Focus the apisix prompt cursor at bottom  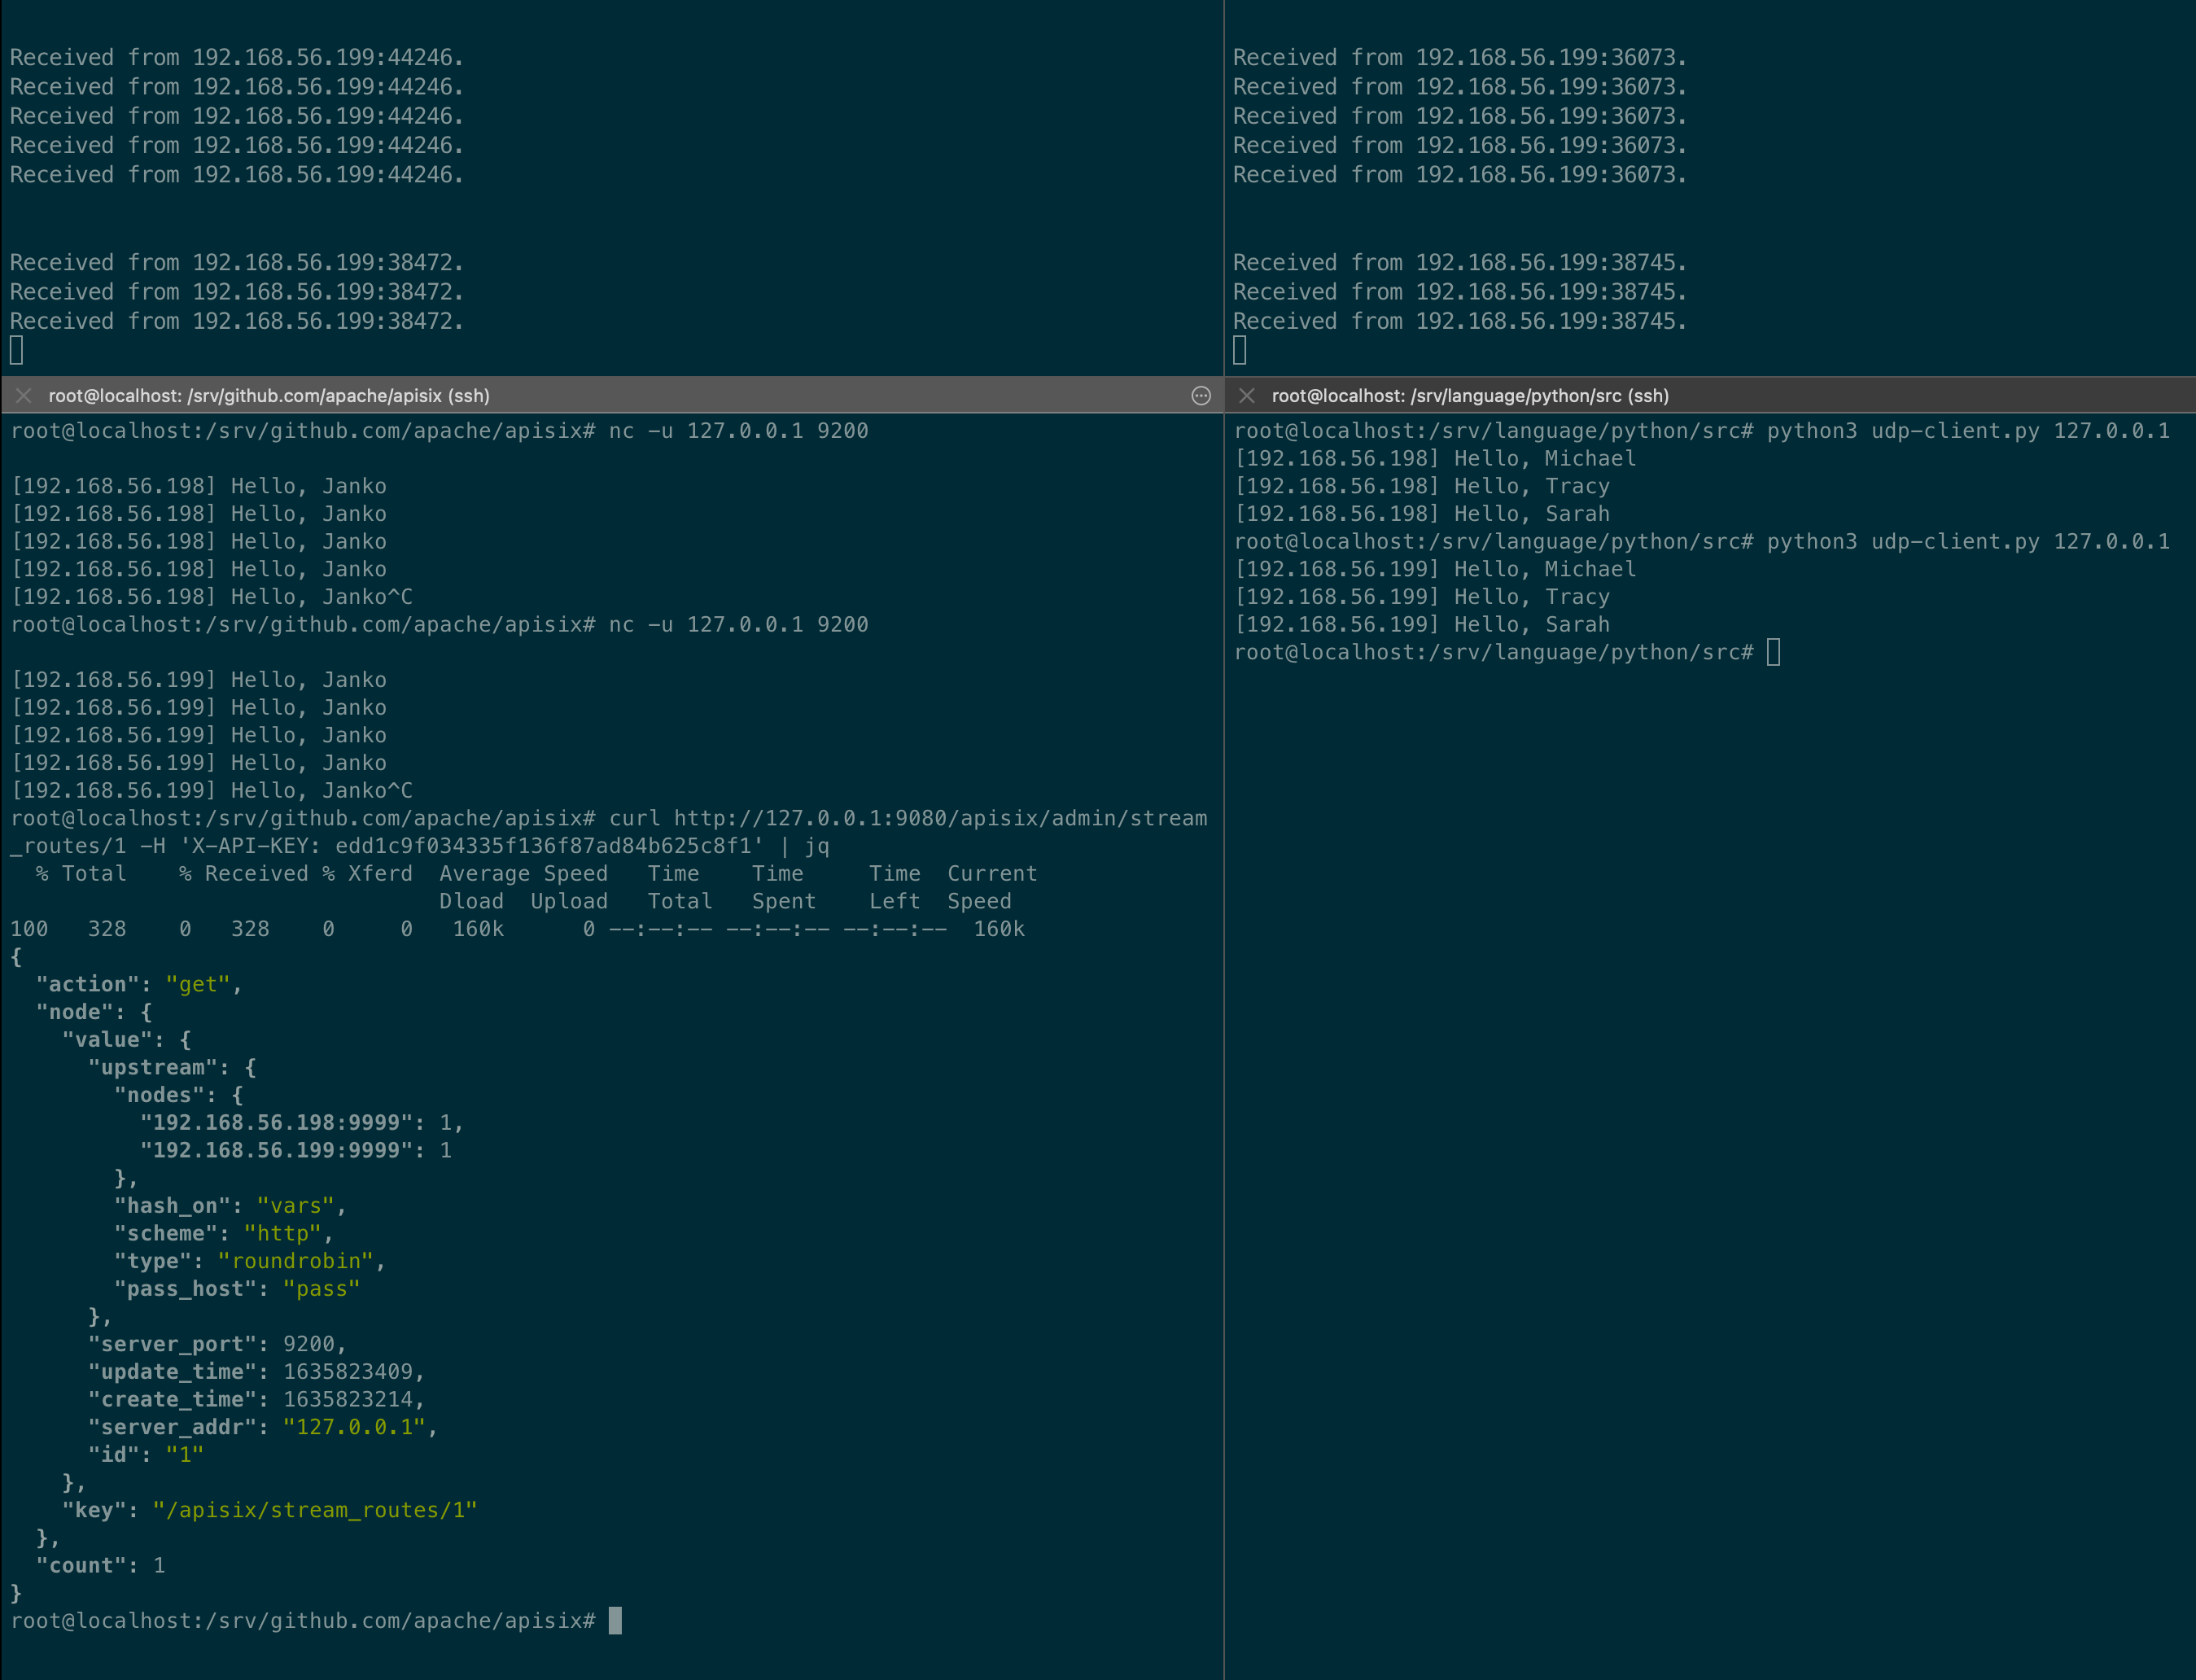(615, 1620)
